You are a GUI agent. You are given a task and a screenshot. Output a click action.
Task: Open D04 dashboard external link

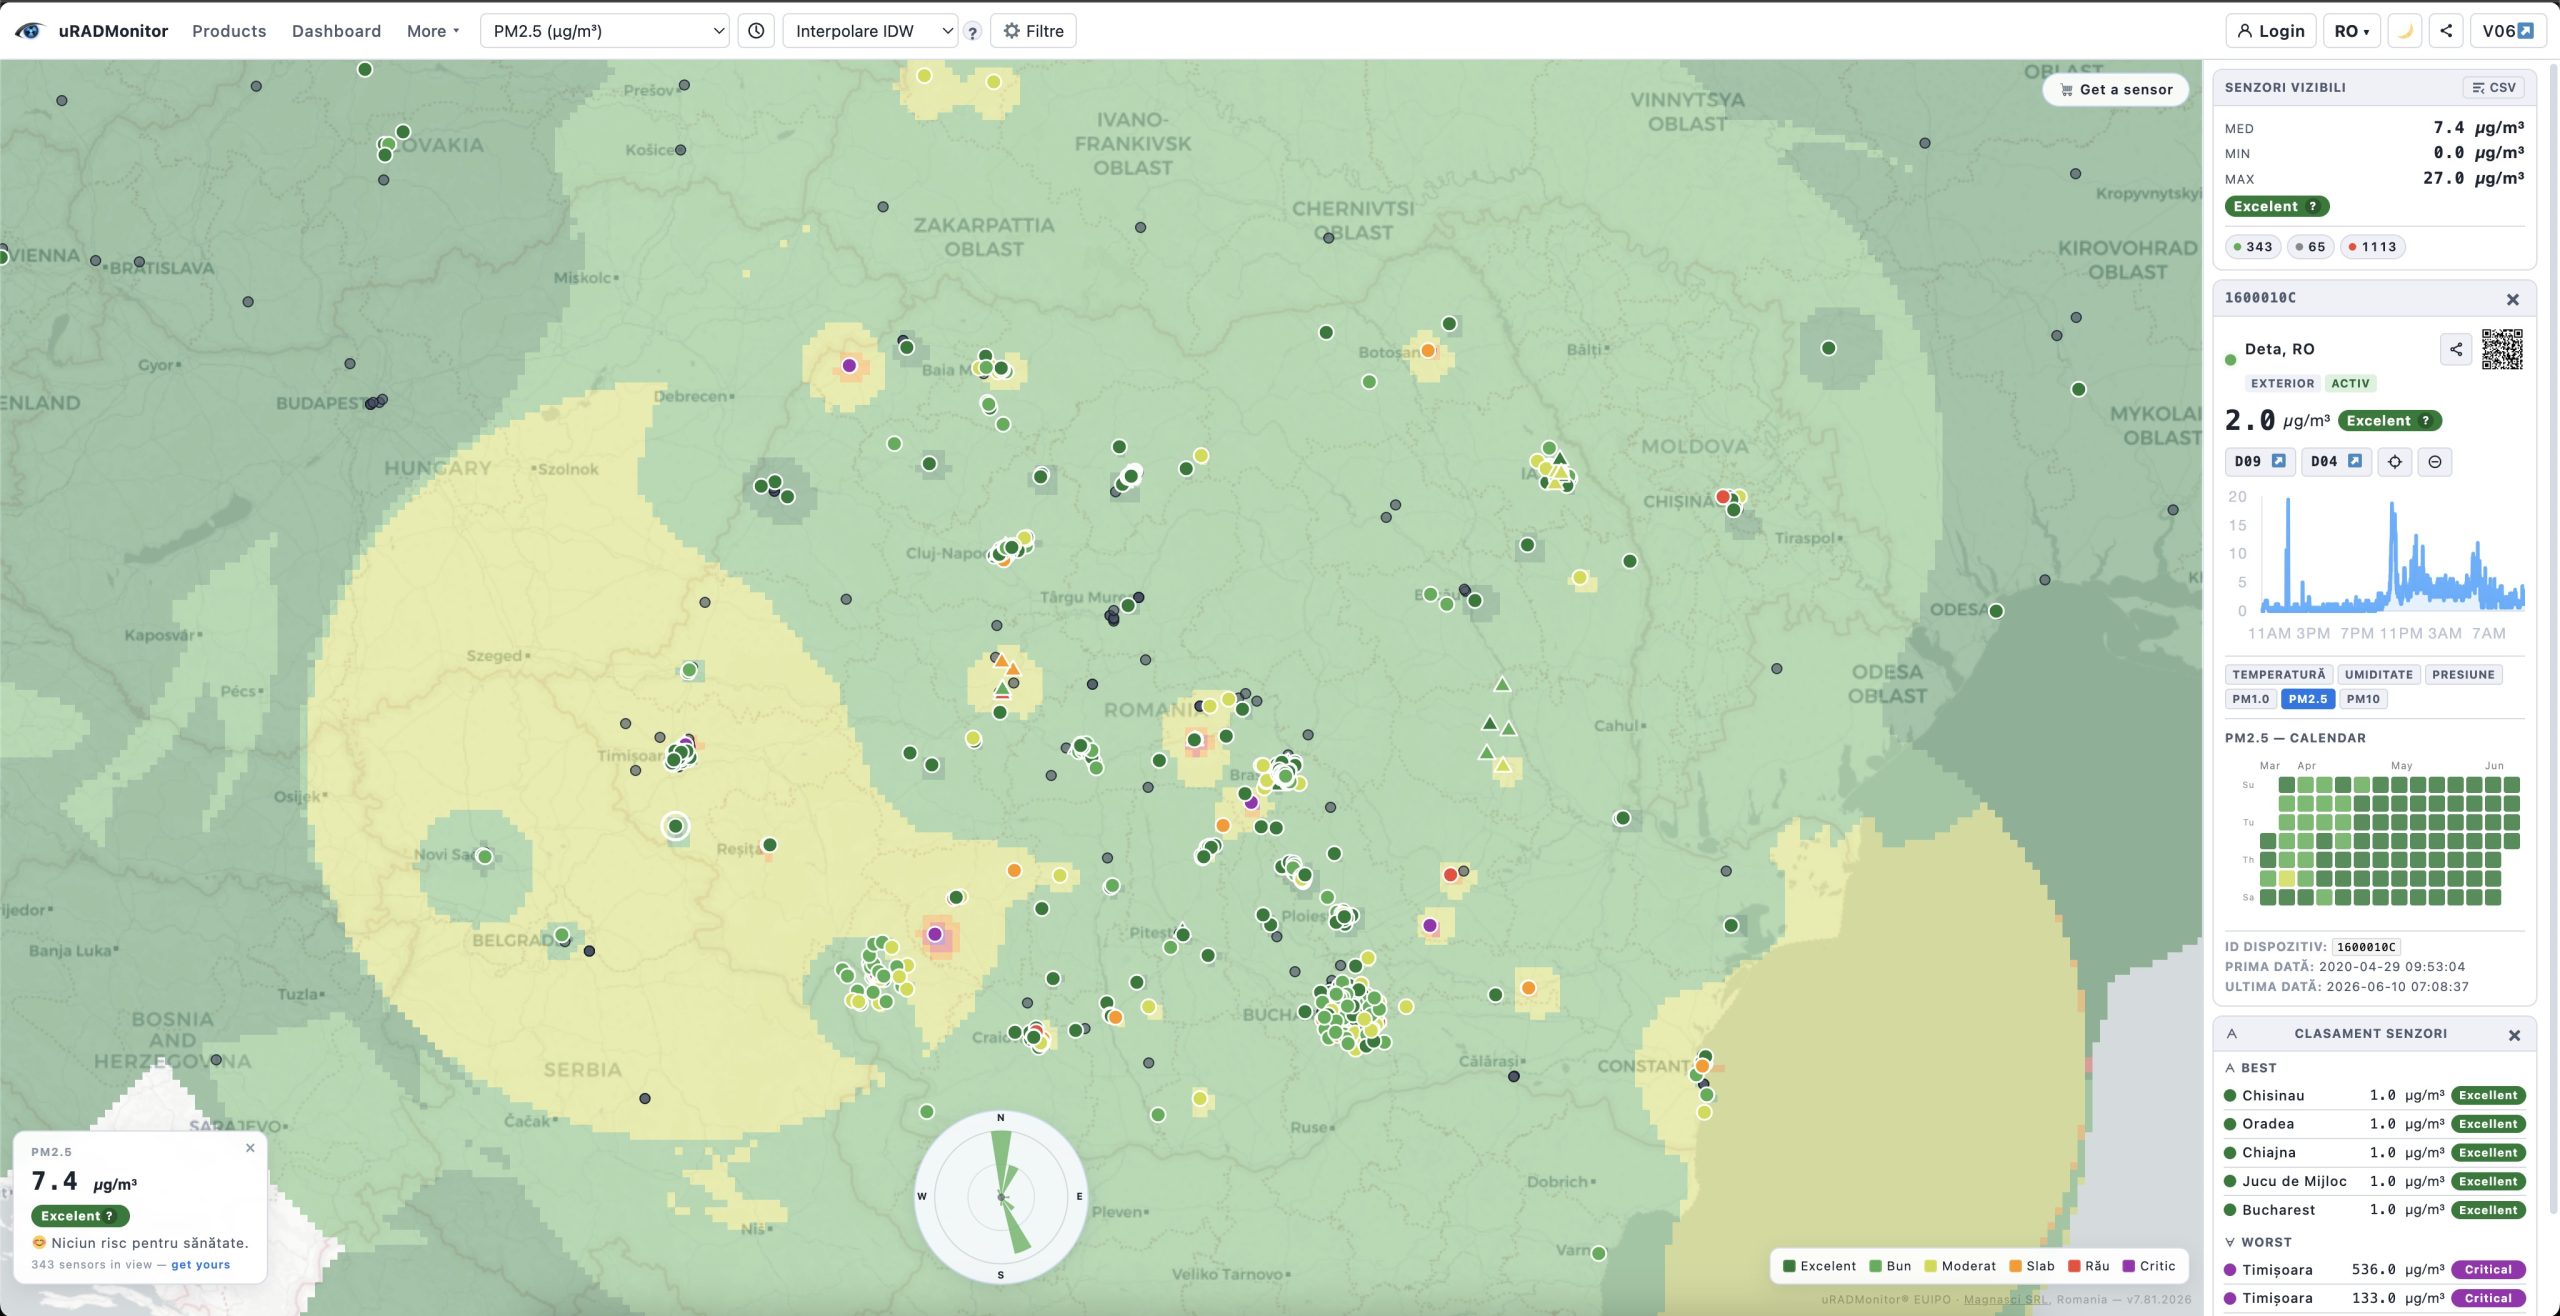point(2336,461)
